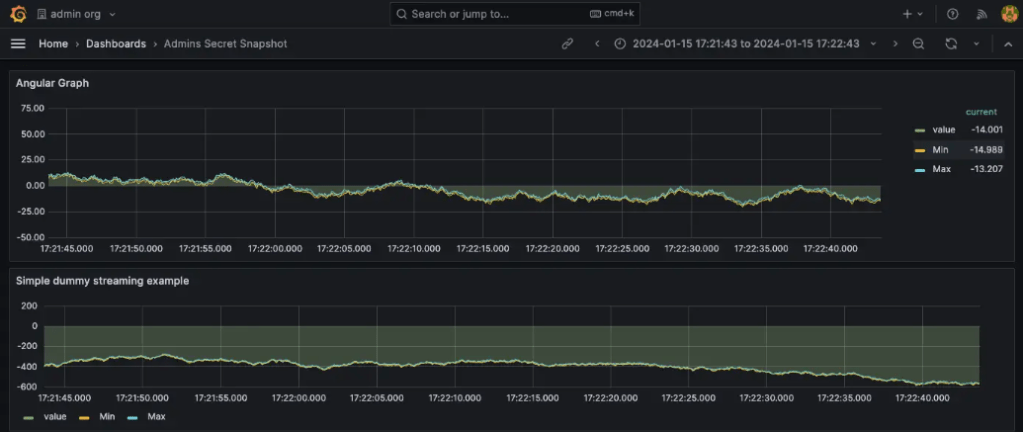Toggle the value series in Angular Graph legend
The image size is (1023, 432).
tap(943, 130)
